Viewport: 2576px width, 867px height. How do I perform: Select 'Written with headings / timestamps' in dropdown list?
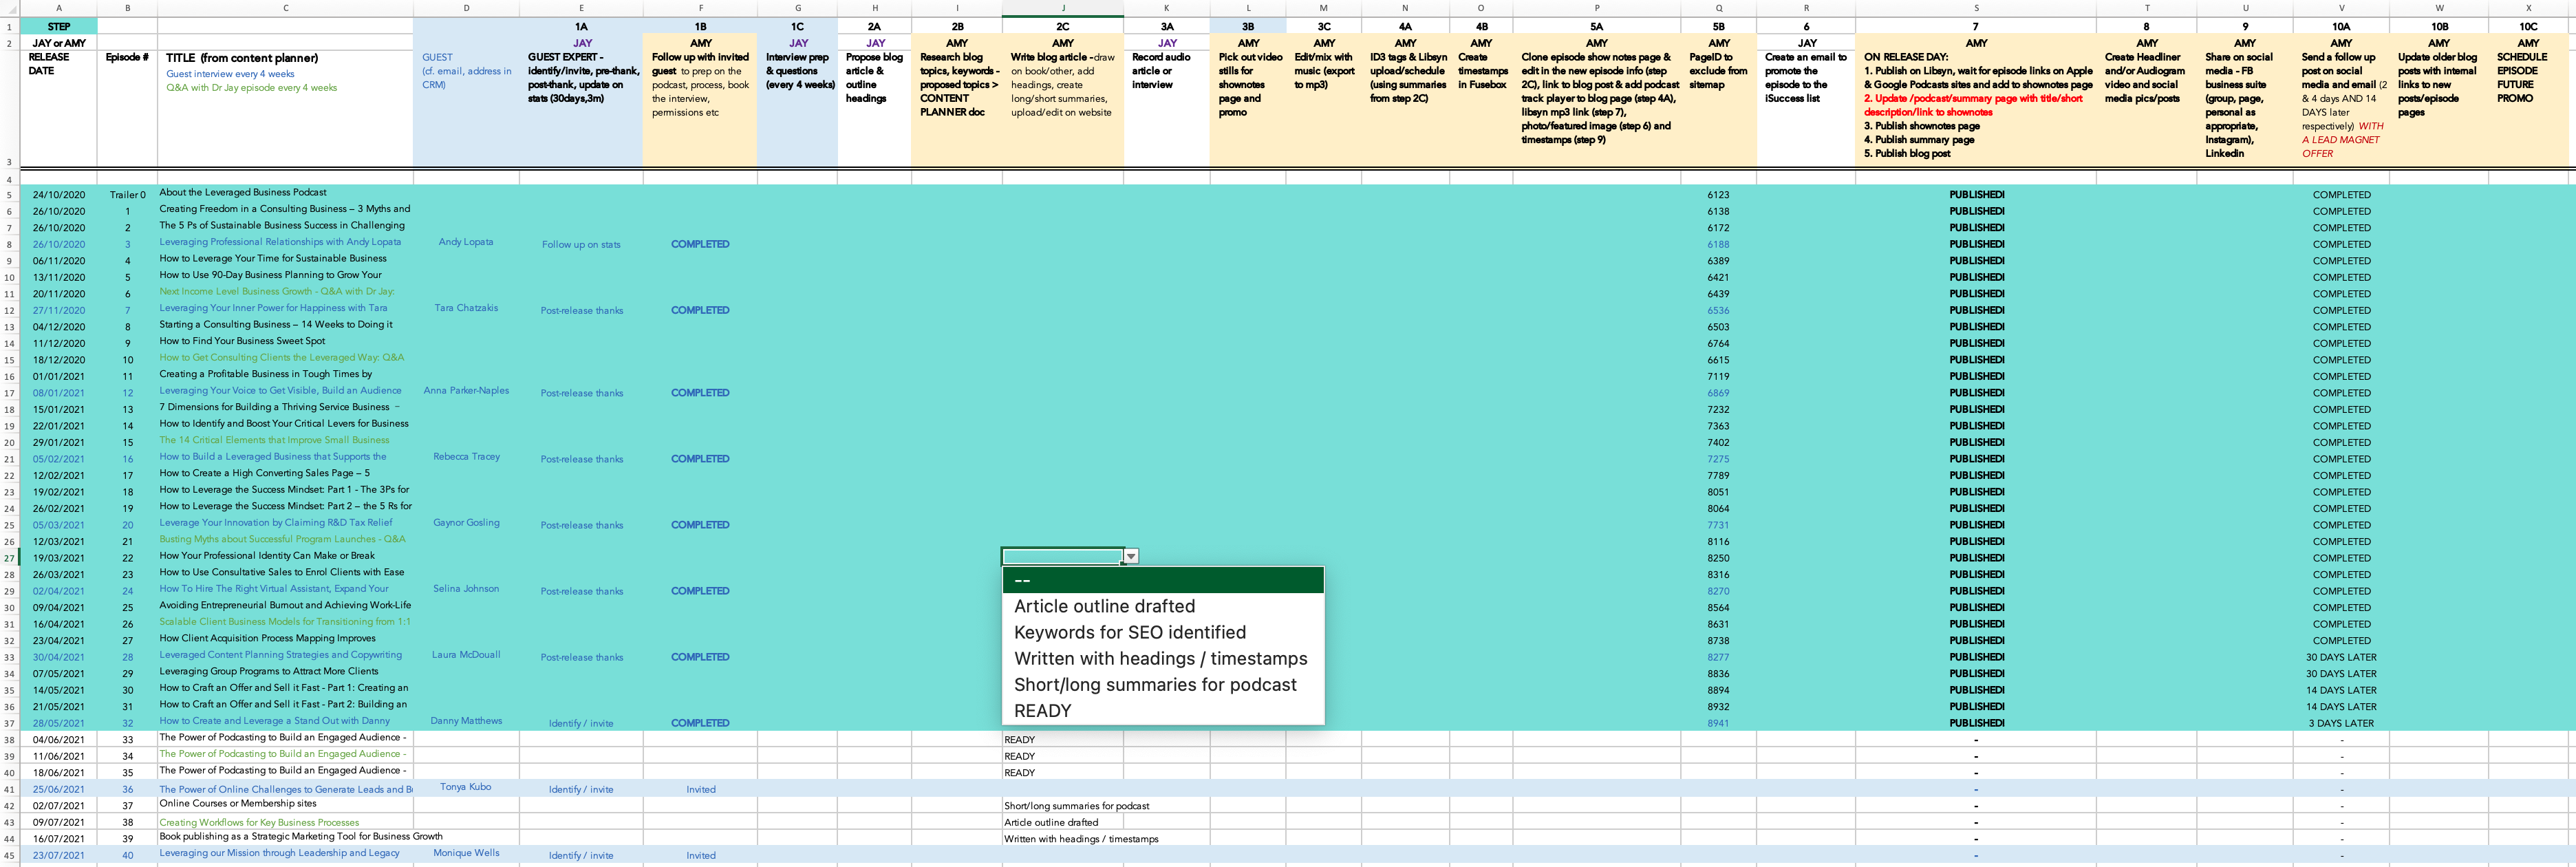(x=1163, y=658)
